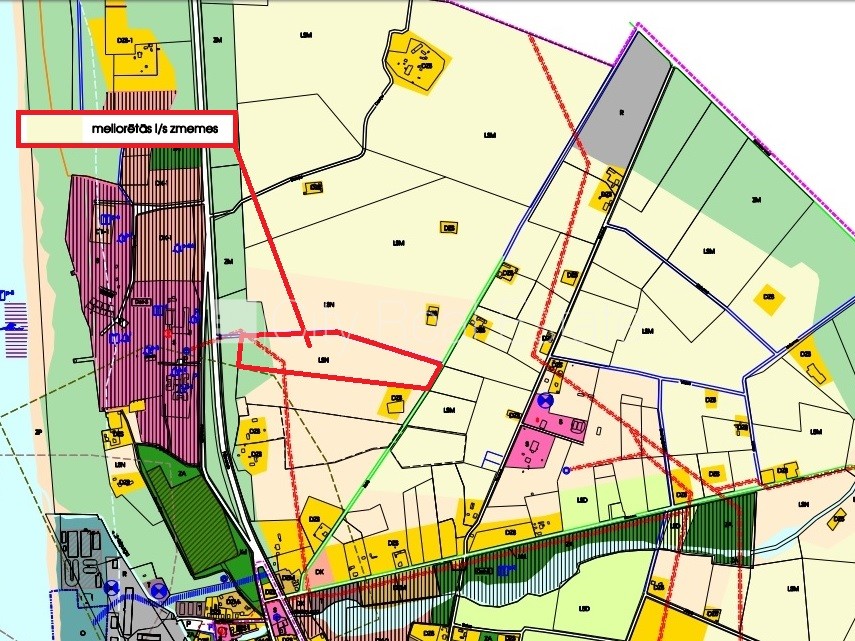
Task: Click the blue circle icon at bottom left
Action: click(x=157, y=590)
